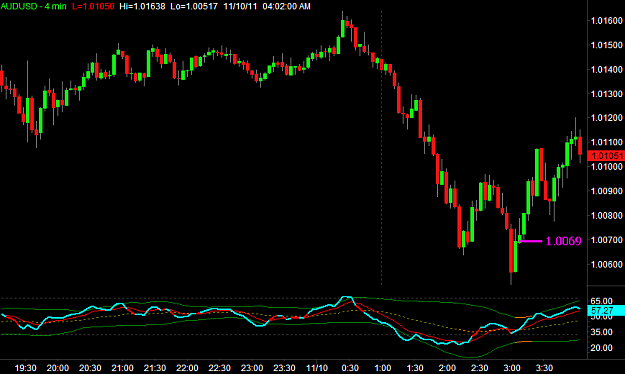Click the 22:30 time axis label
Screen dimensions: 625x374
pos(220,368)
